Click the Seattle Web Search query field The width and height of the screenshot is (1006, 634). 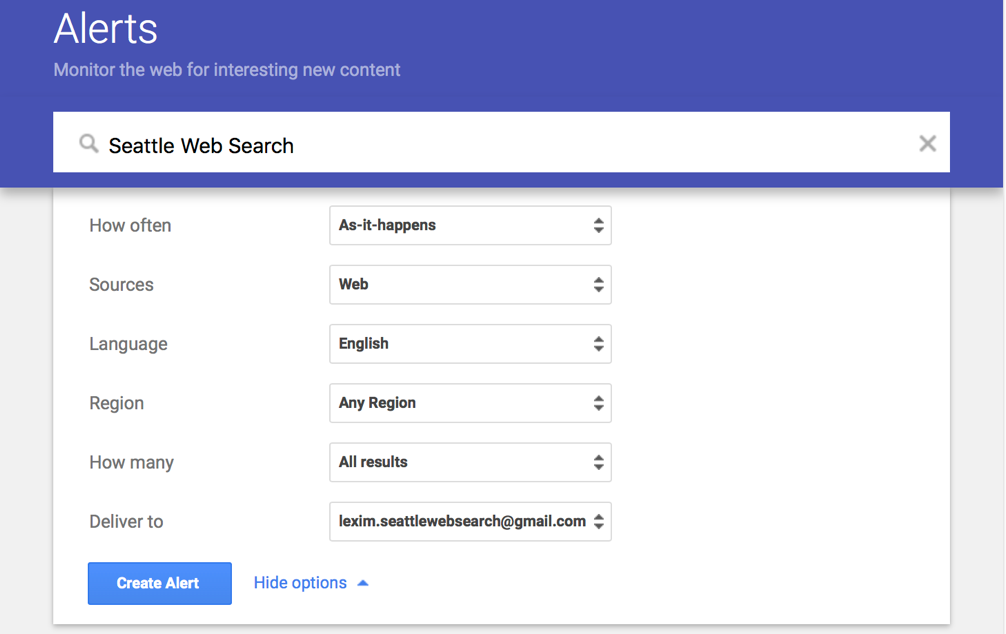[x=501, y=142]
